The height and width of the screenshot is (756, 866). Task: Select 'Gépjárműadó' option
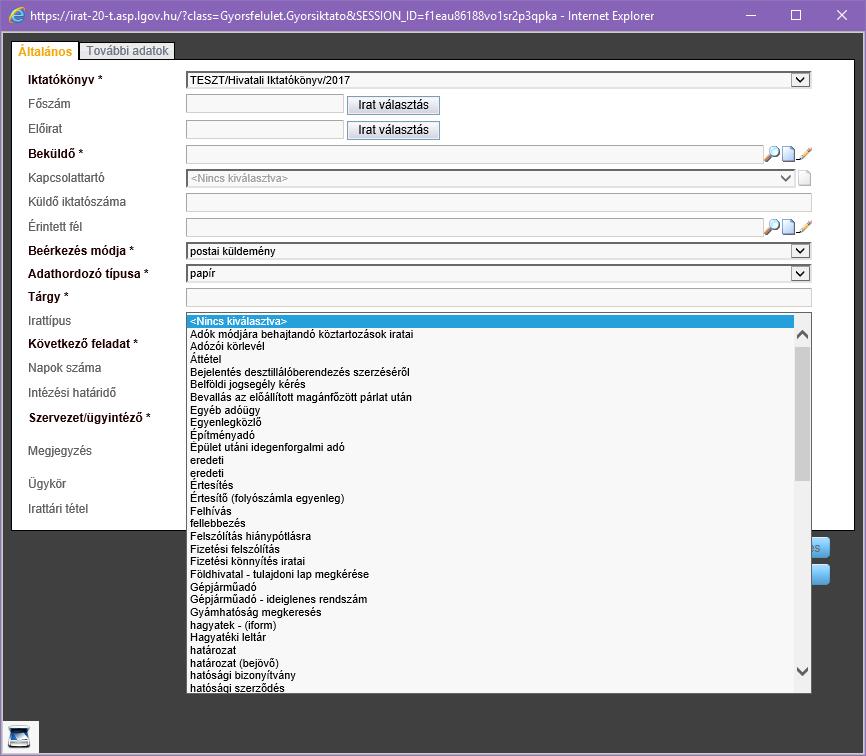490,588
